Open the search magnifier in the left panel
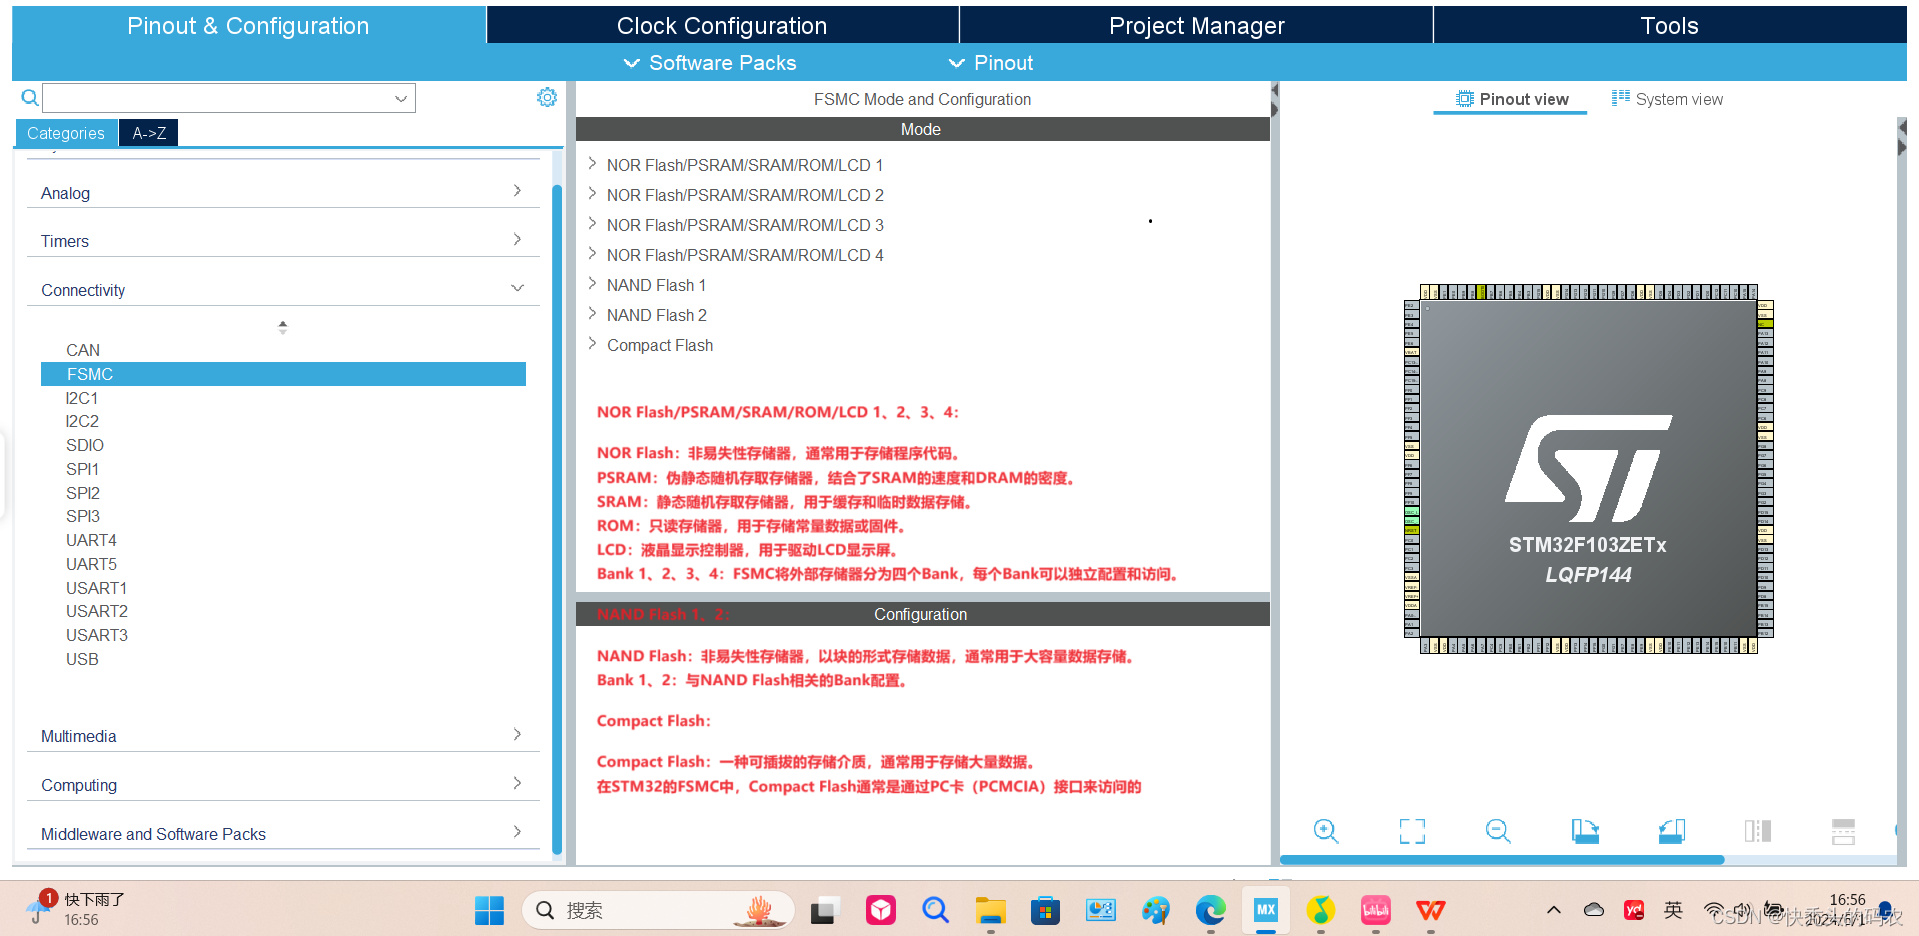This screenshot has height=936, width=1919. tap(28, 97)
